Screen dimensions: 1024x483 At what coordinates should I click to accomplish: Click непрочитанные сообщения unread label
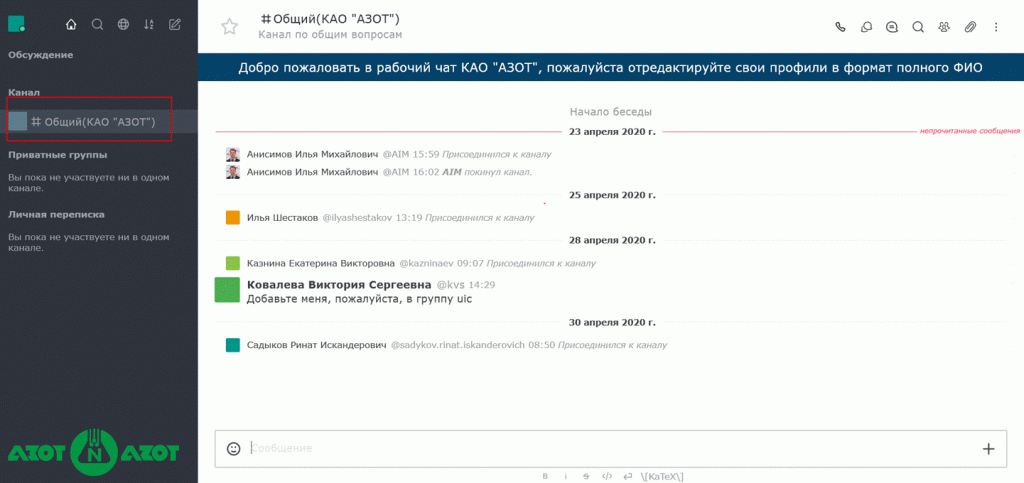pos(970,131)
